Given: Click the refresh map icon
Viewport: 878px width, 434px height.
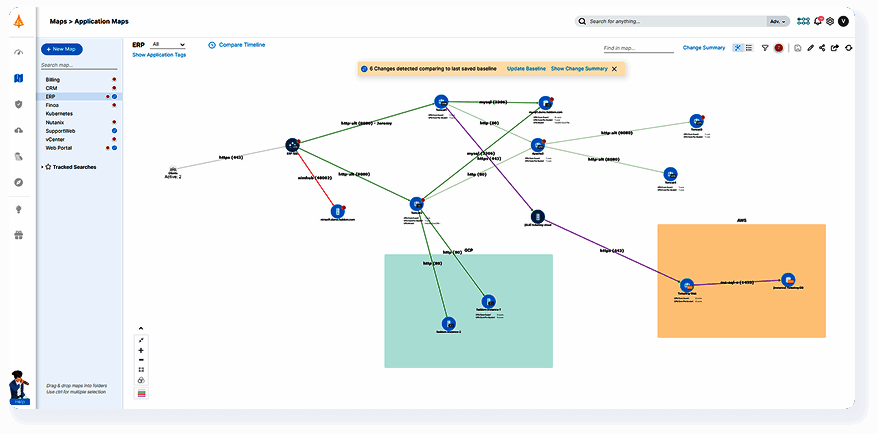Looking at the screenshot, I should (848, 48).
